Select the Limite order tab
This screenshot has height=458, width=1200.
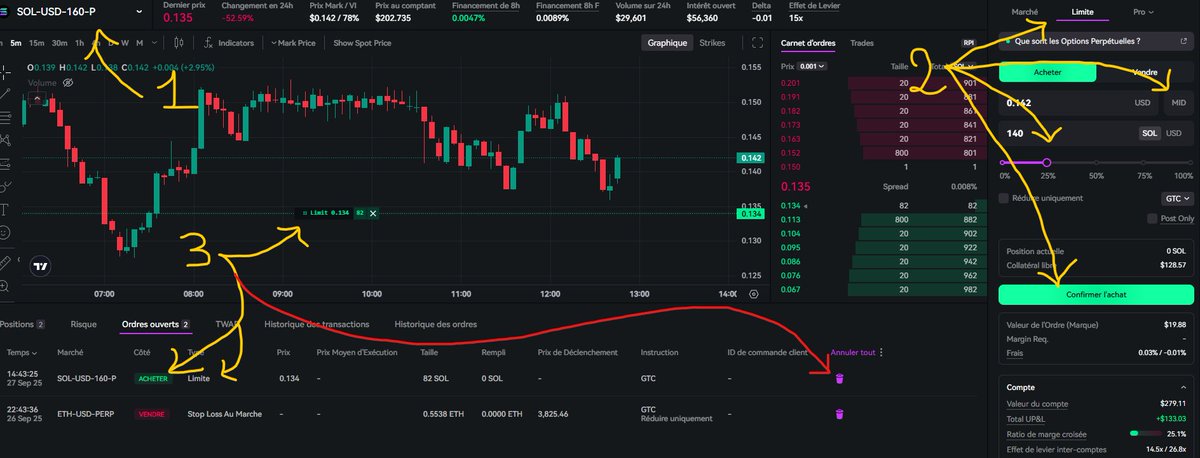pyautogui.click(x=1082, y=12)
